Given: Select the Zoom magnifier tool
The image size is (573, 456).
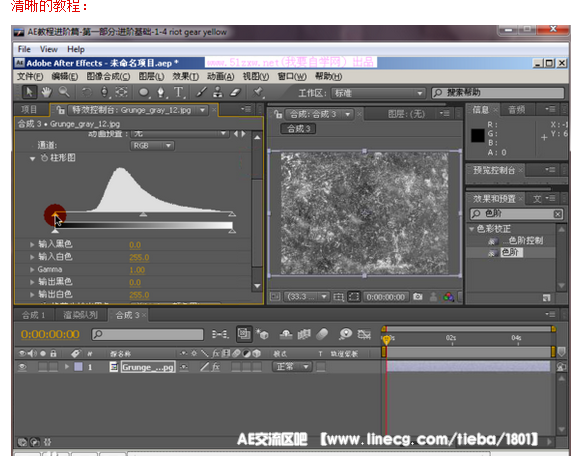Looking at the screenshot, I should 64,92.
